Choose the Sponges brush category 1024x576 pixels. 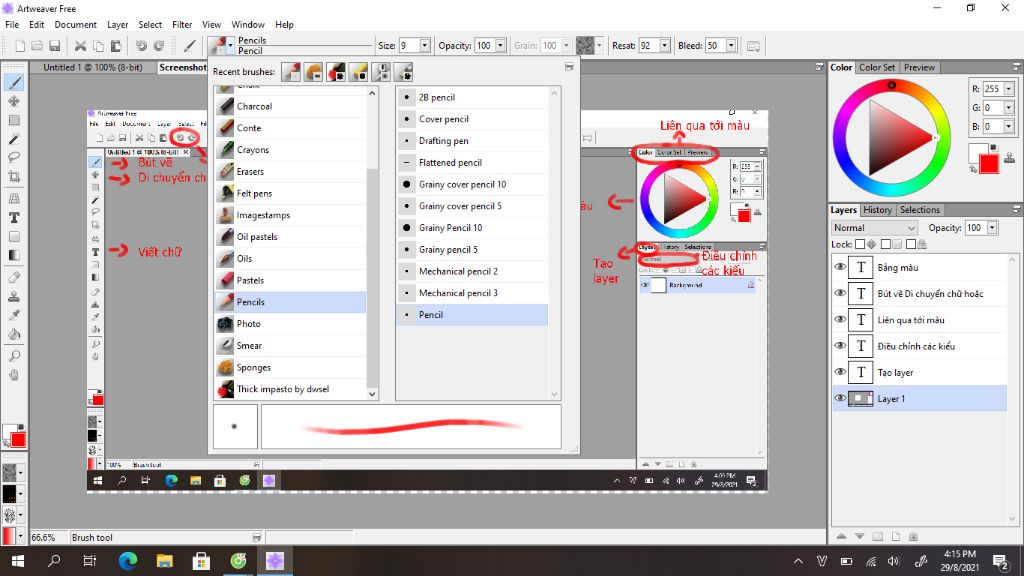[x=291, y=368]
